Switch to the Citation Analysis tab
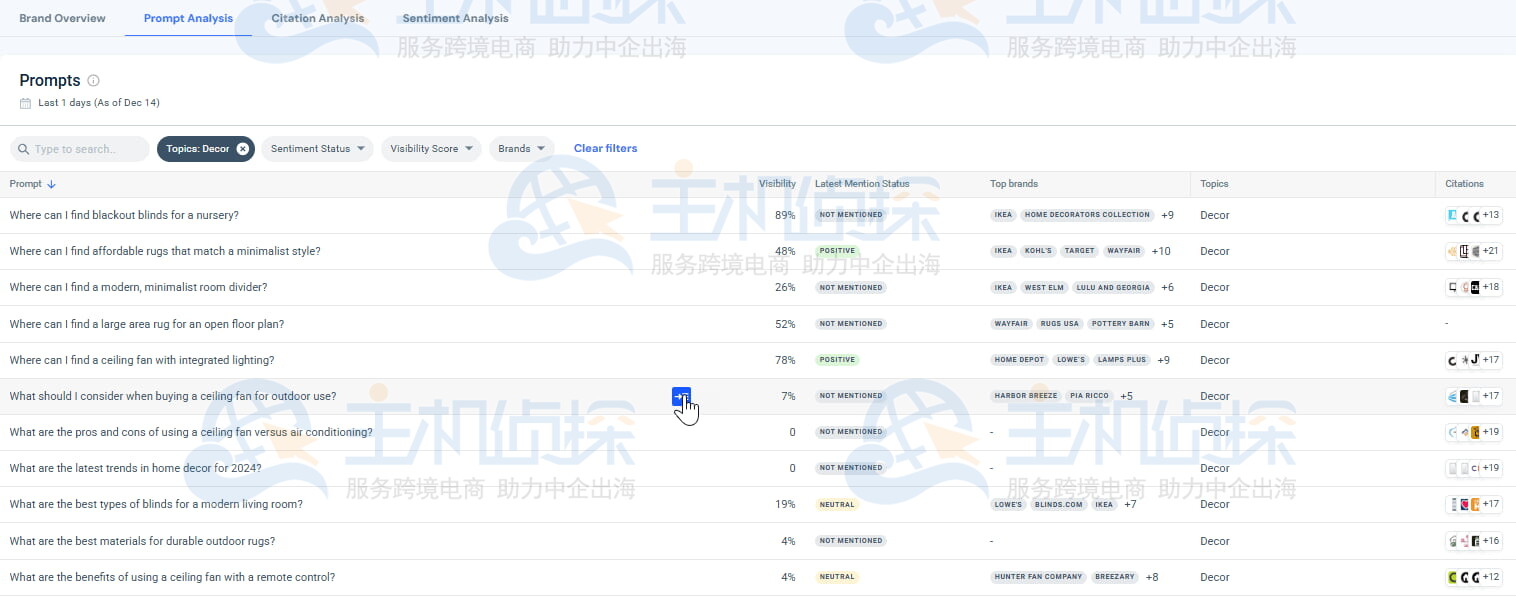The width and height of the screenshot is (1516, 597). [x=318, y=17]
